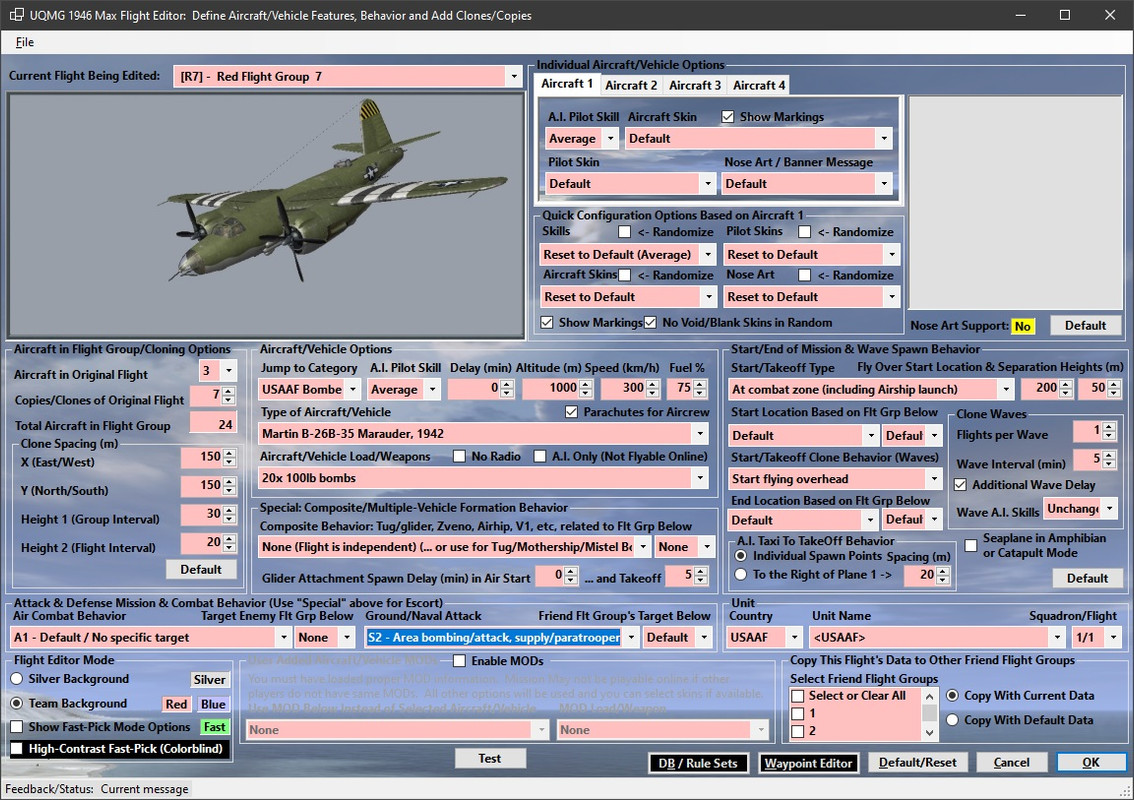
Task: Switch to Aircraft 4 tab
Action: (x=759, y=85)
